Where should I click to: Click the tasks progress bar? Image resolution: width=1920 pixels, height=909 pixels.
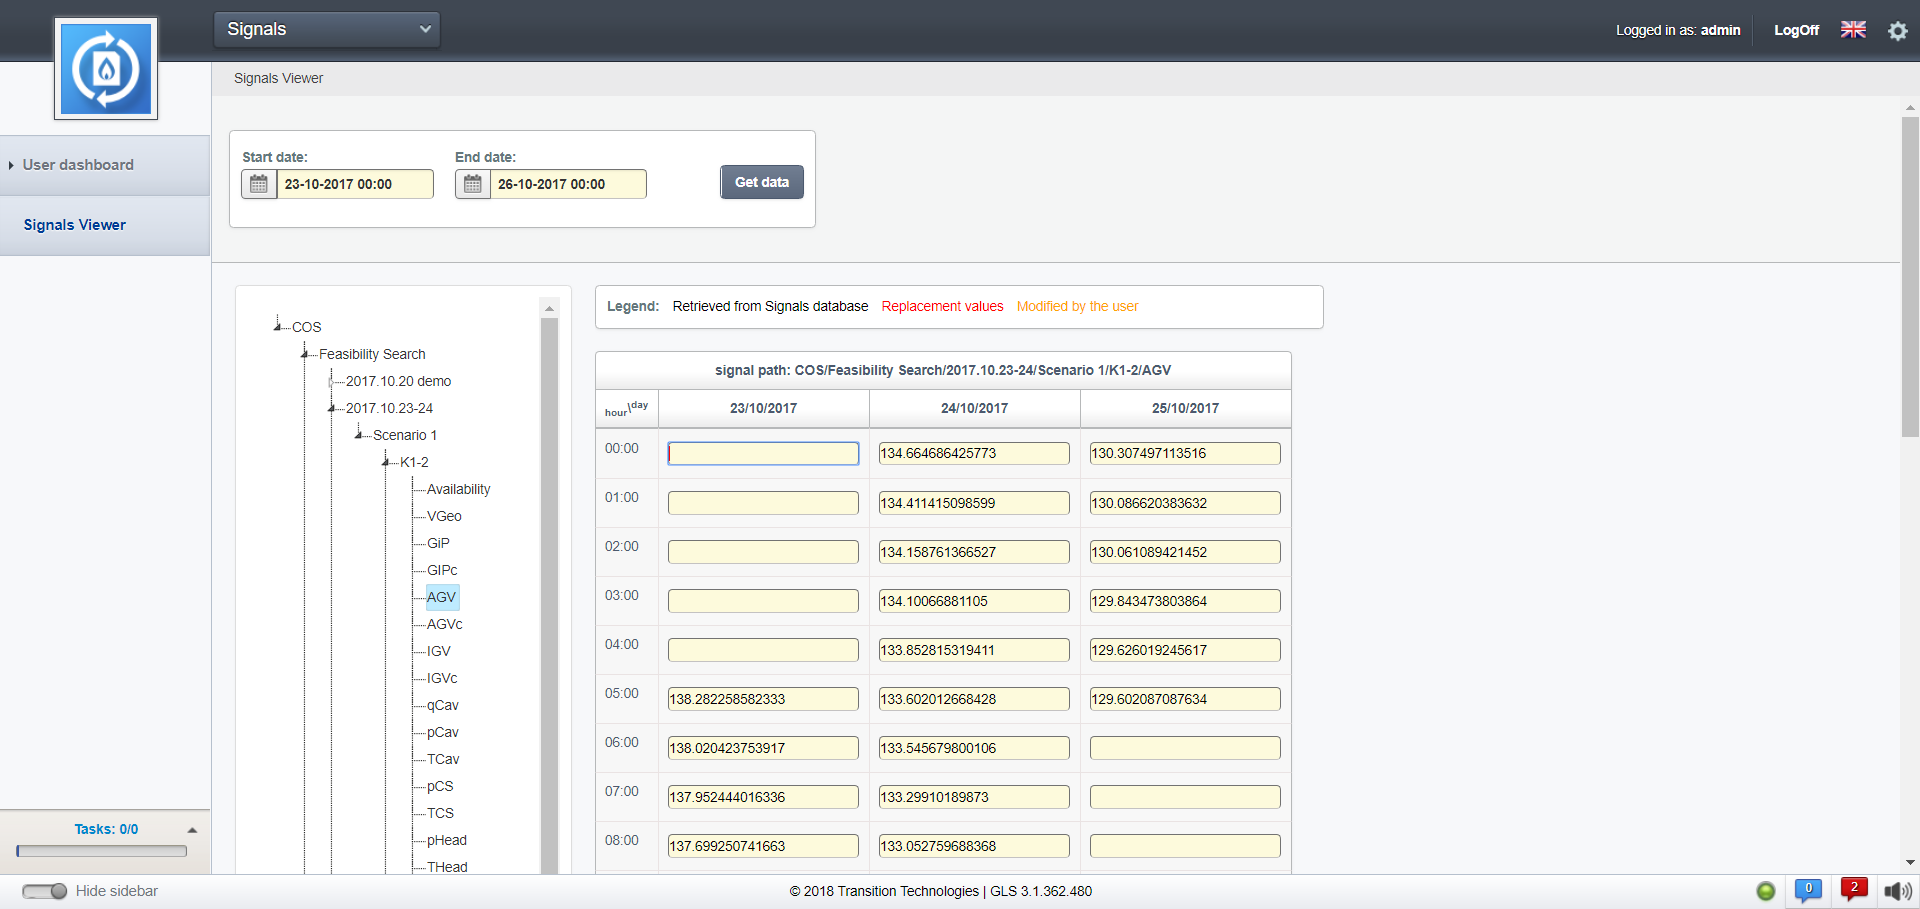pos(102,851)
